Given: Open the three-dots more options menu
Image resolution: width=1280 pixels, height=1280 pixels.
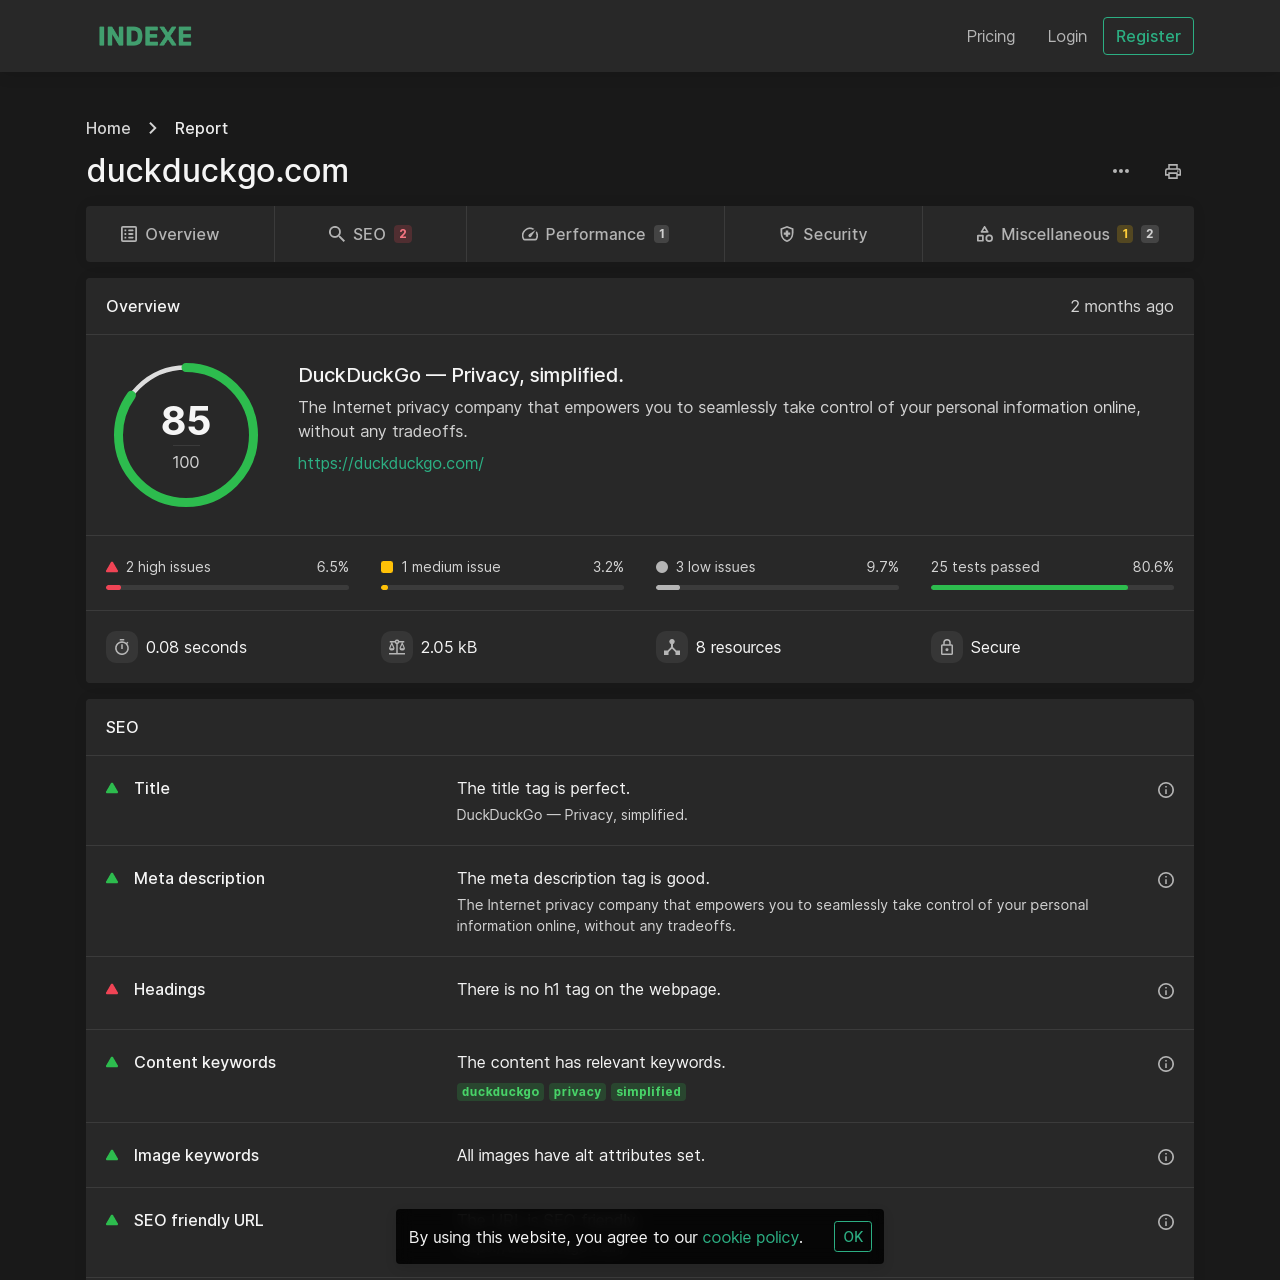Looking at the screenshot, I should tap(1121, 171).
